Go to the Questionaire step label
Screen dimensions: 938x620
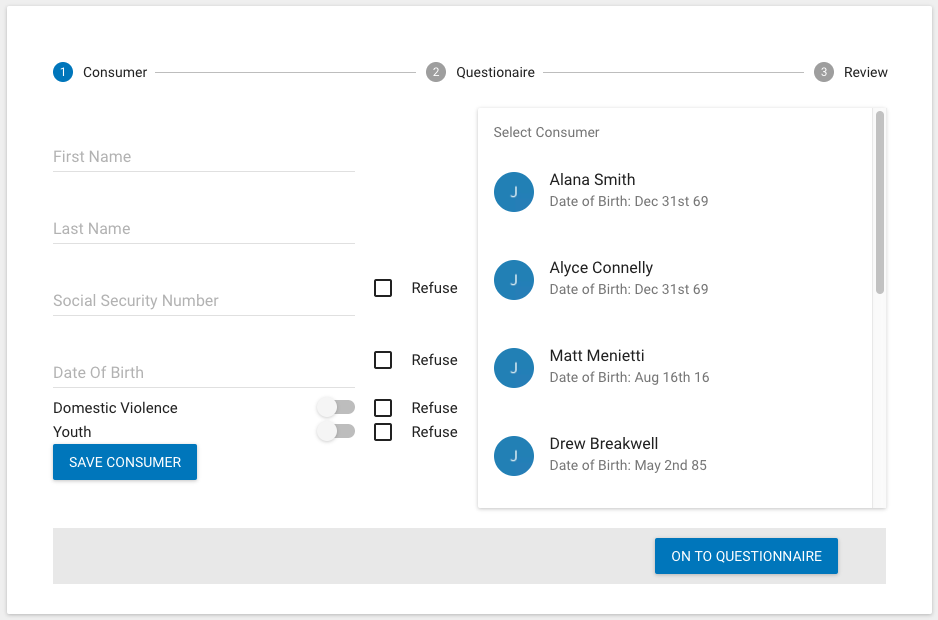point(495,72)
